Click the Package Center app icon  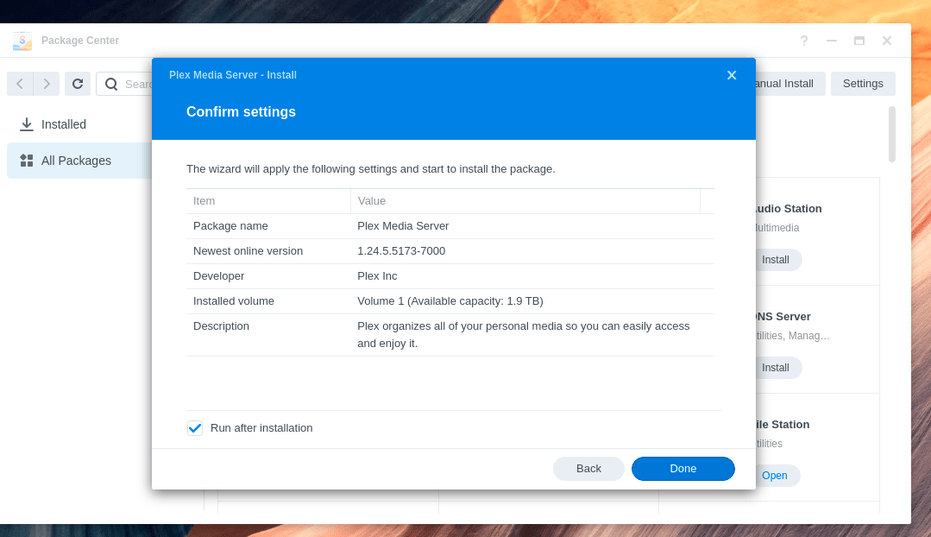[x=22, y=40]
